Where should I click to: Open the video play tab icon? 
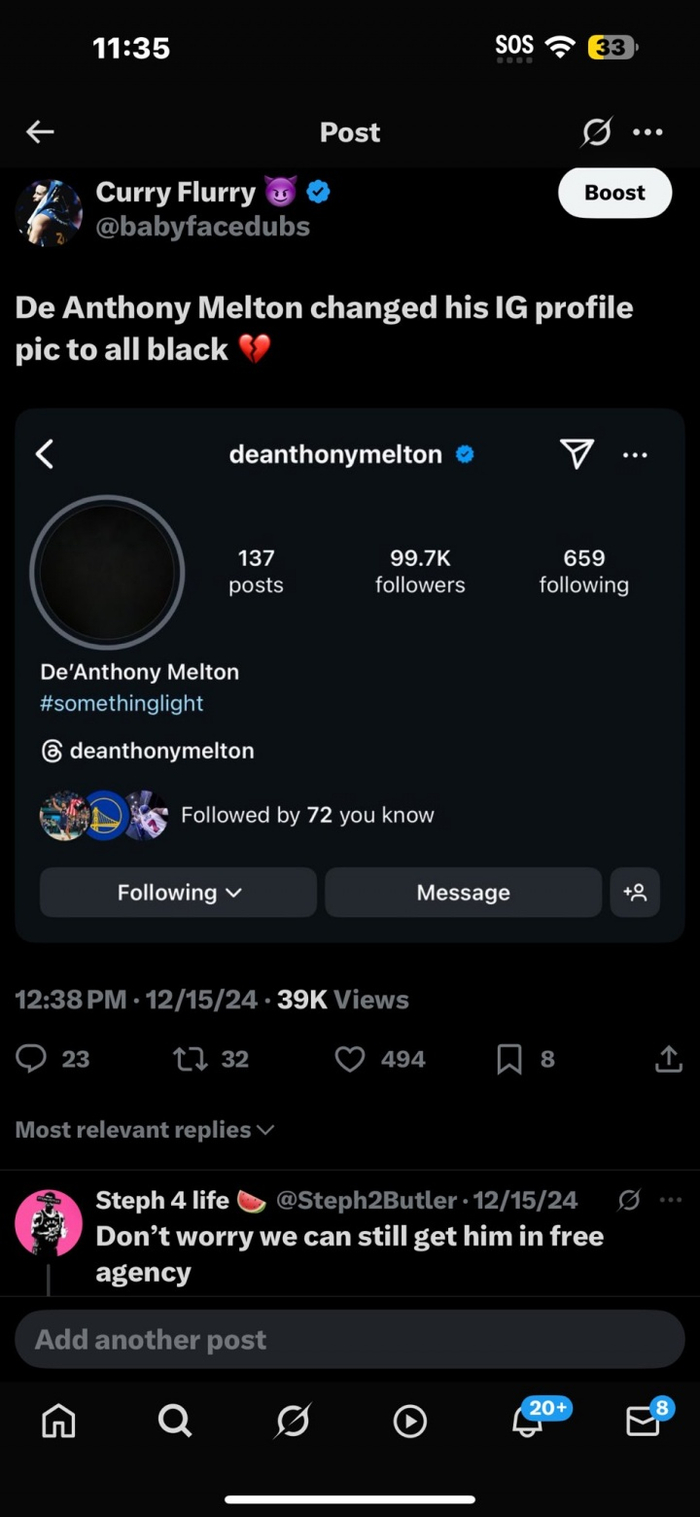click(410, 1420)
